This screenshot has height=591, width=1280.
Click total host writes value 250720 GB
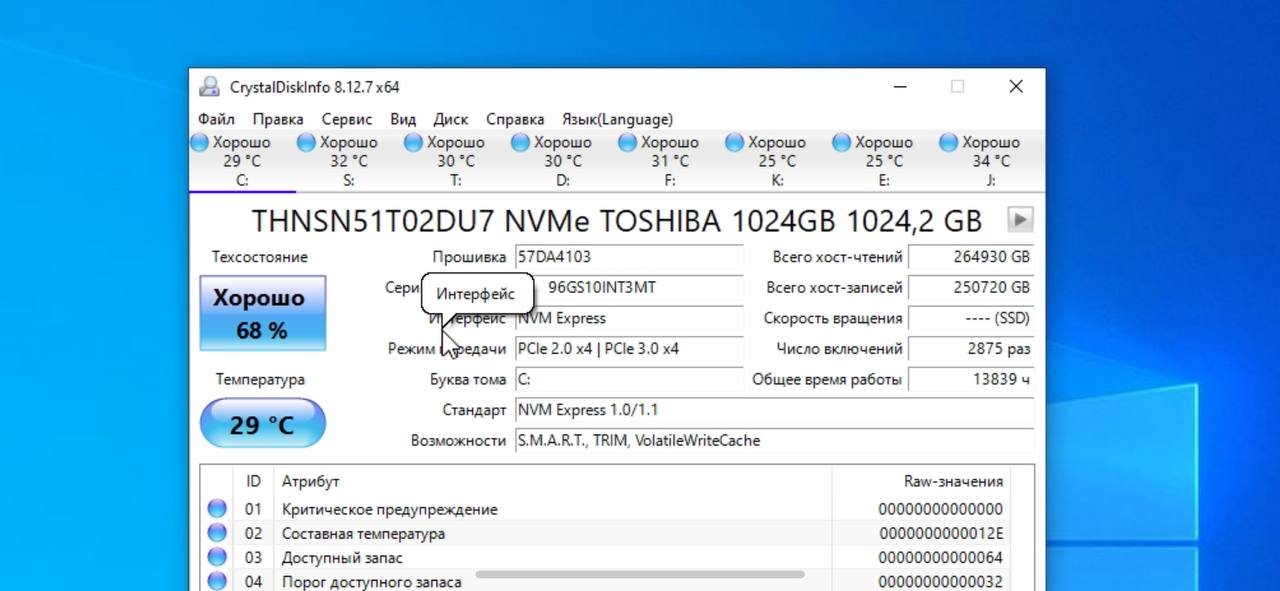[971, 288]
